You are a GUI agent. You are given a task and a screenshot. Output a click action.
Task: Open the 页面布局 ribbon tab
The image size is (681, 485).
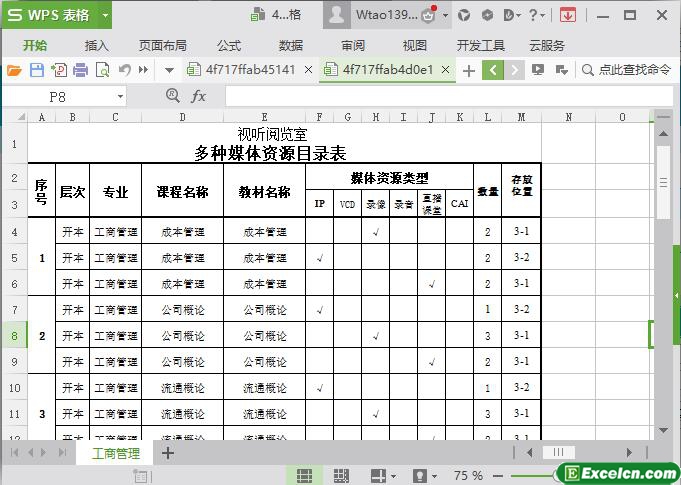(x=163, y=45)
